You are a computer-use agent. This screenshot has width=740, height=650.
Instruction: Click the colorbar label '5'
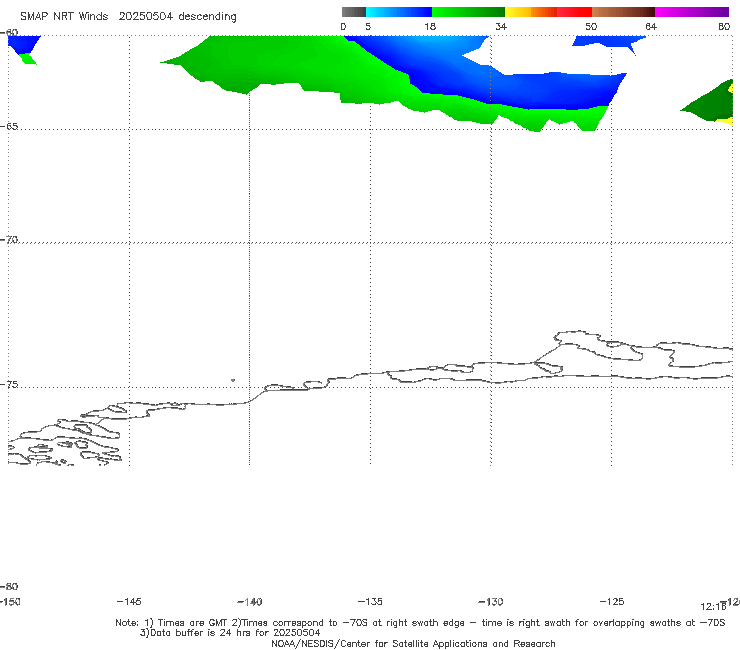pyautogui.click(x=368, y=27)
